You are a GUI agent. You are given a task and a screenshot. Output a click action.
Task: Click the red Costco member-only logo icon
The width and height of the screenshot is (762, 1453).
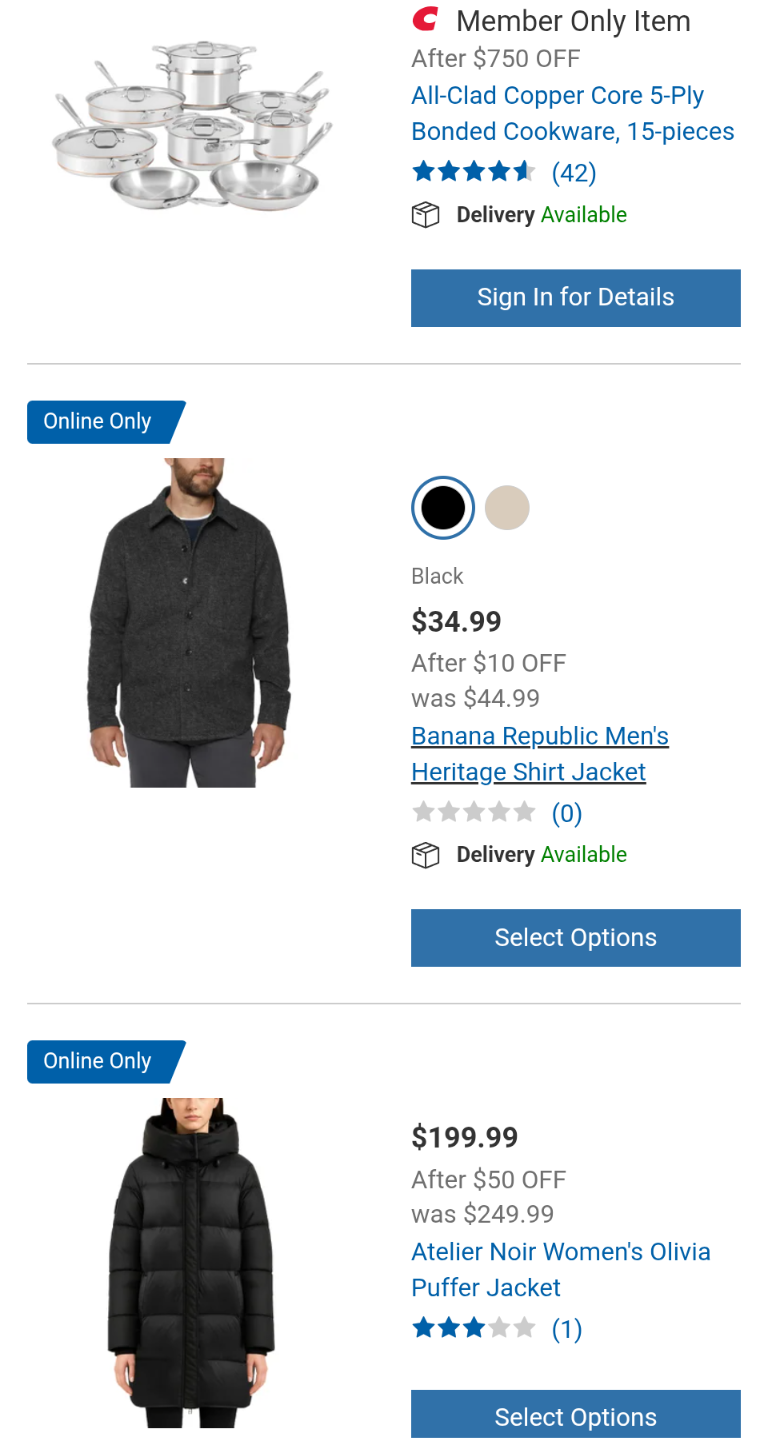point(426,19)
